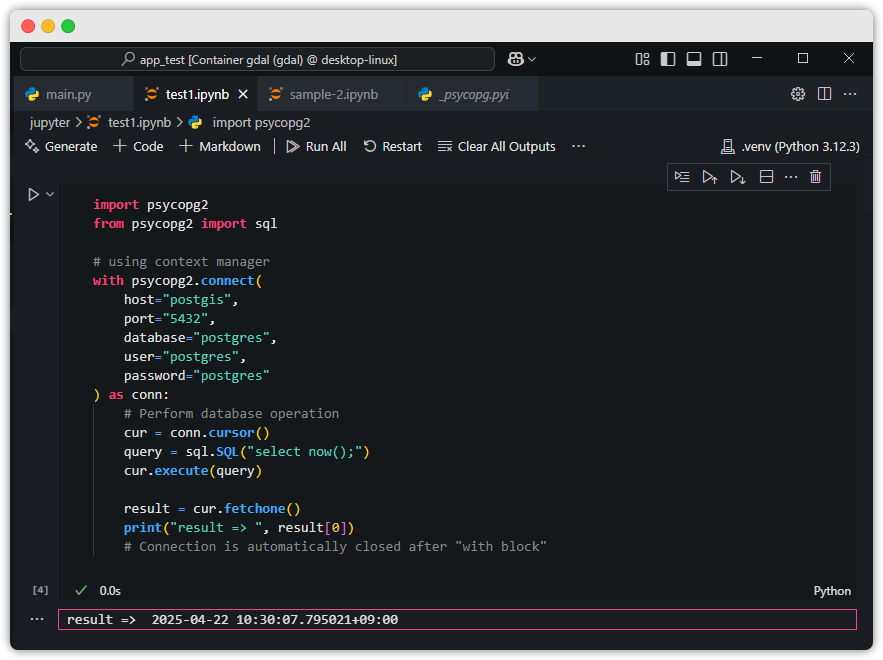Click password="postgres" line

click(197, 376)
